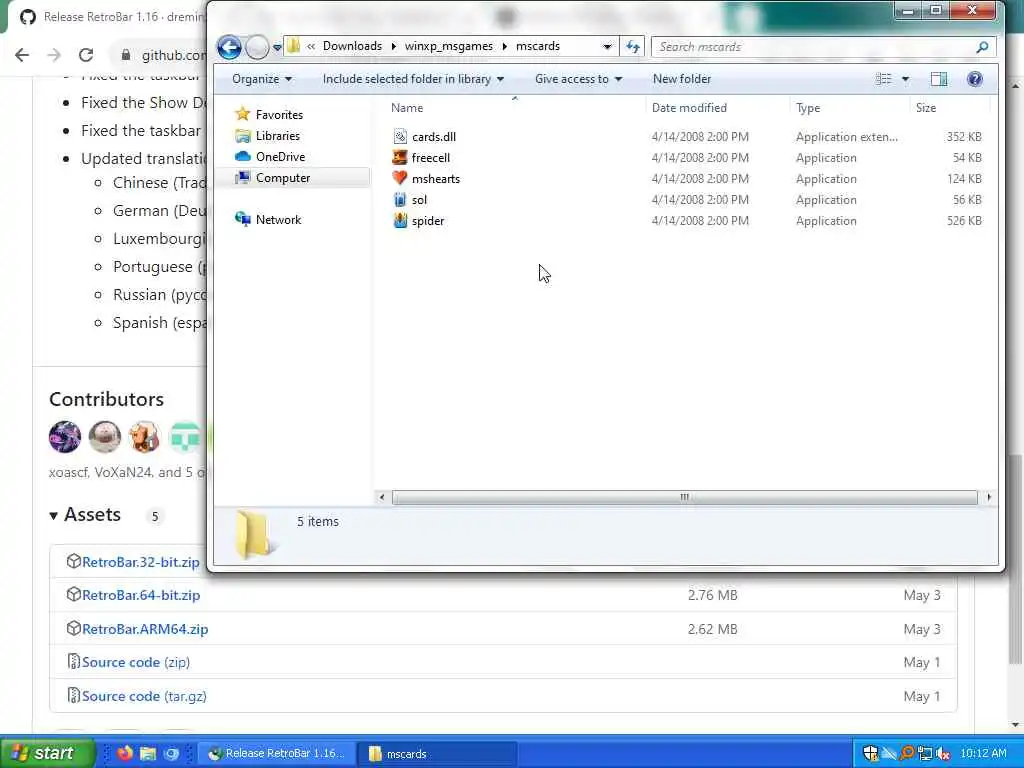Screen dimensions: 1024x768
Task: Open the view options dropdown arrow
Action: [905, 79]
